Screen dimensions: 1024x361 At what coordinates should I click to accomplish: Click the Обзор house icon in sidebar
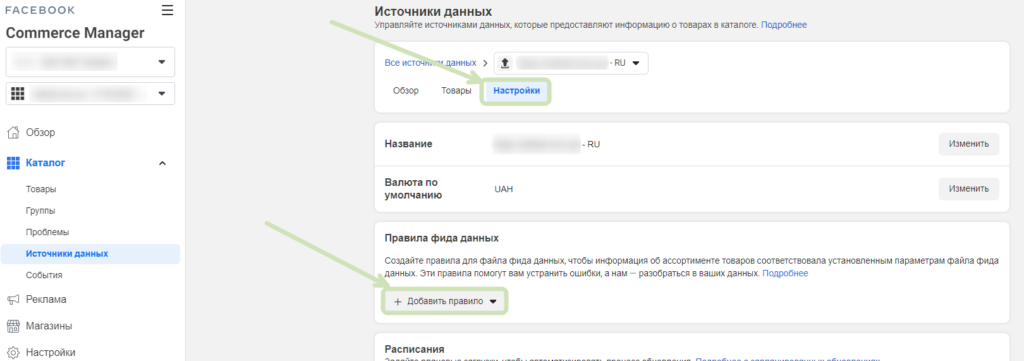click(x=13, y=133)
